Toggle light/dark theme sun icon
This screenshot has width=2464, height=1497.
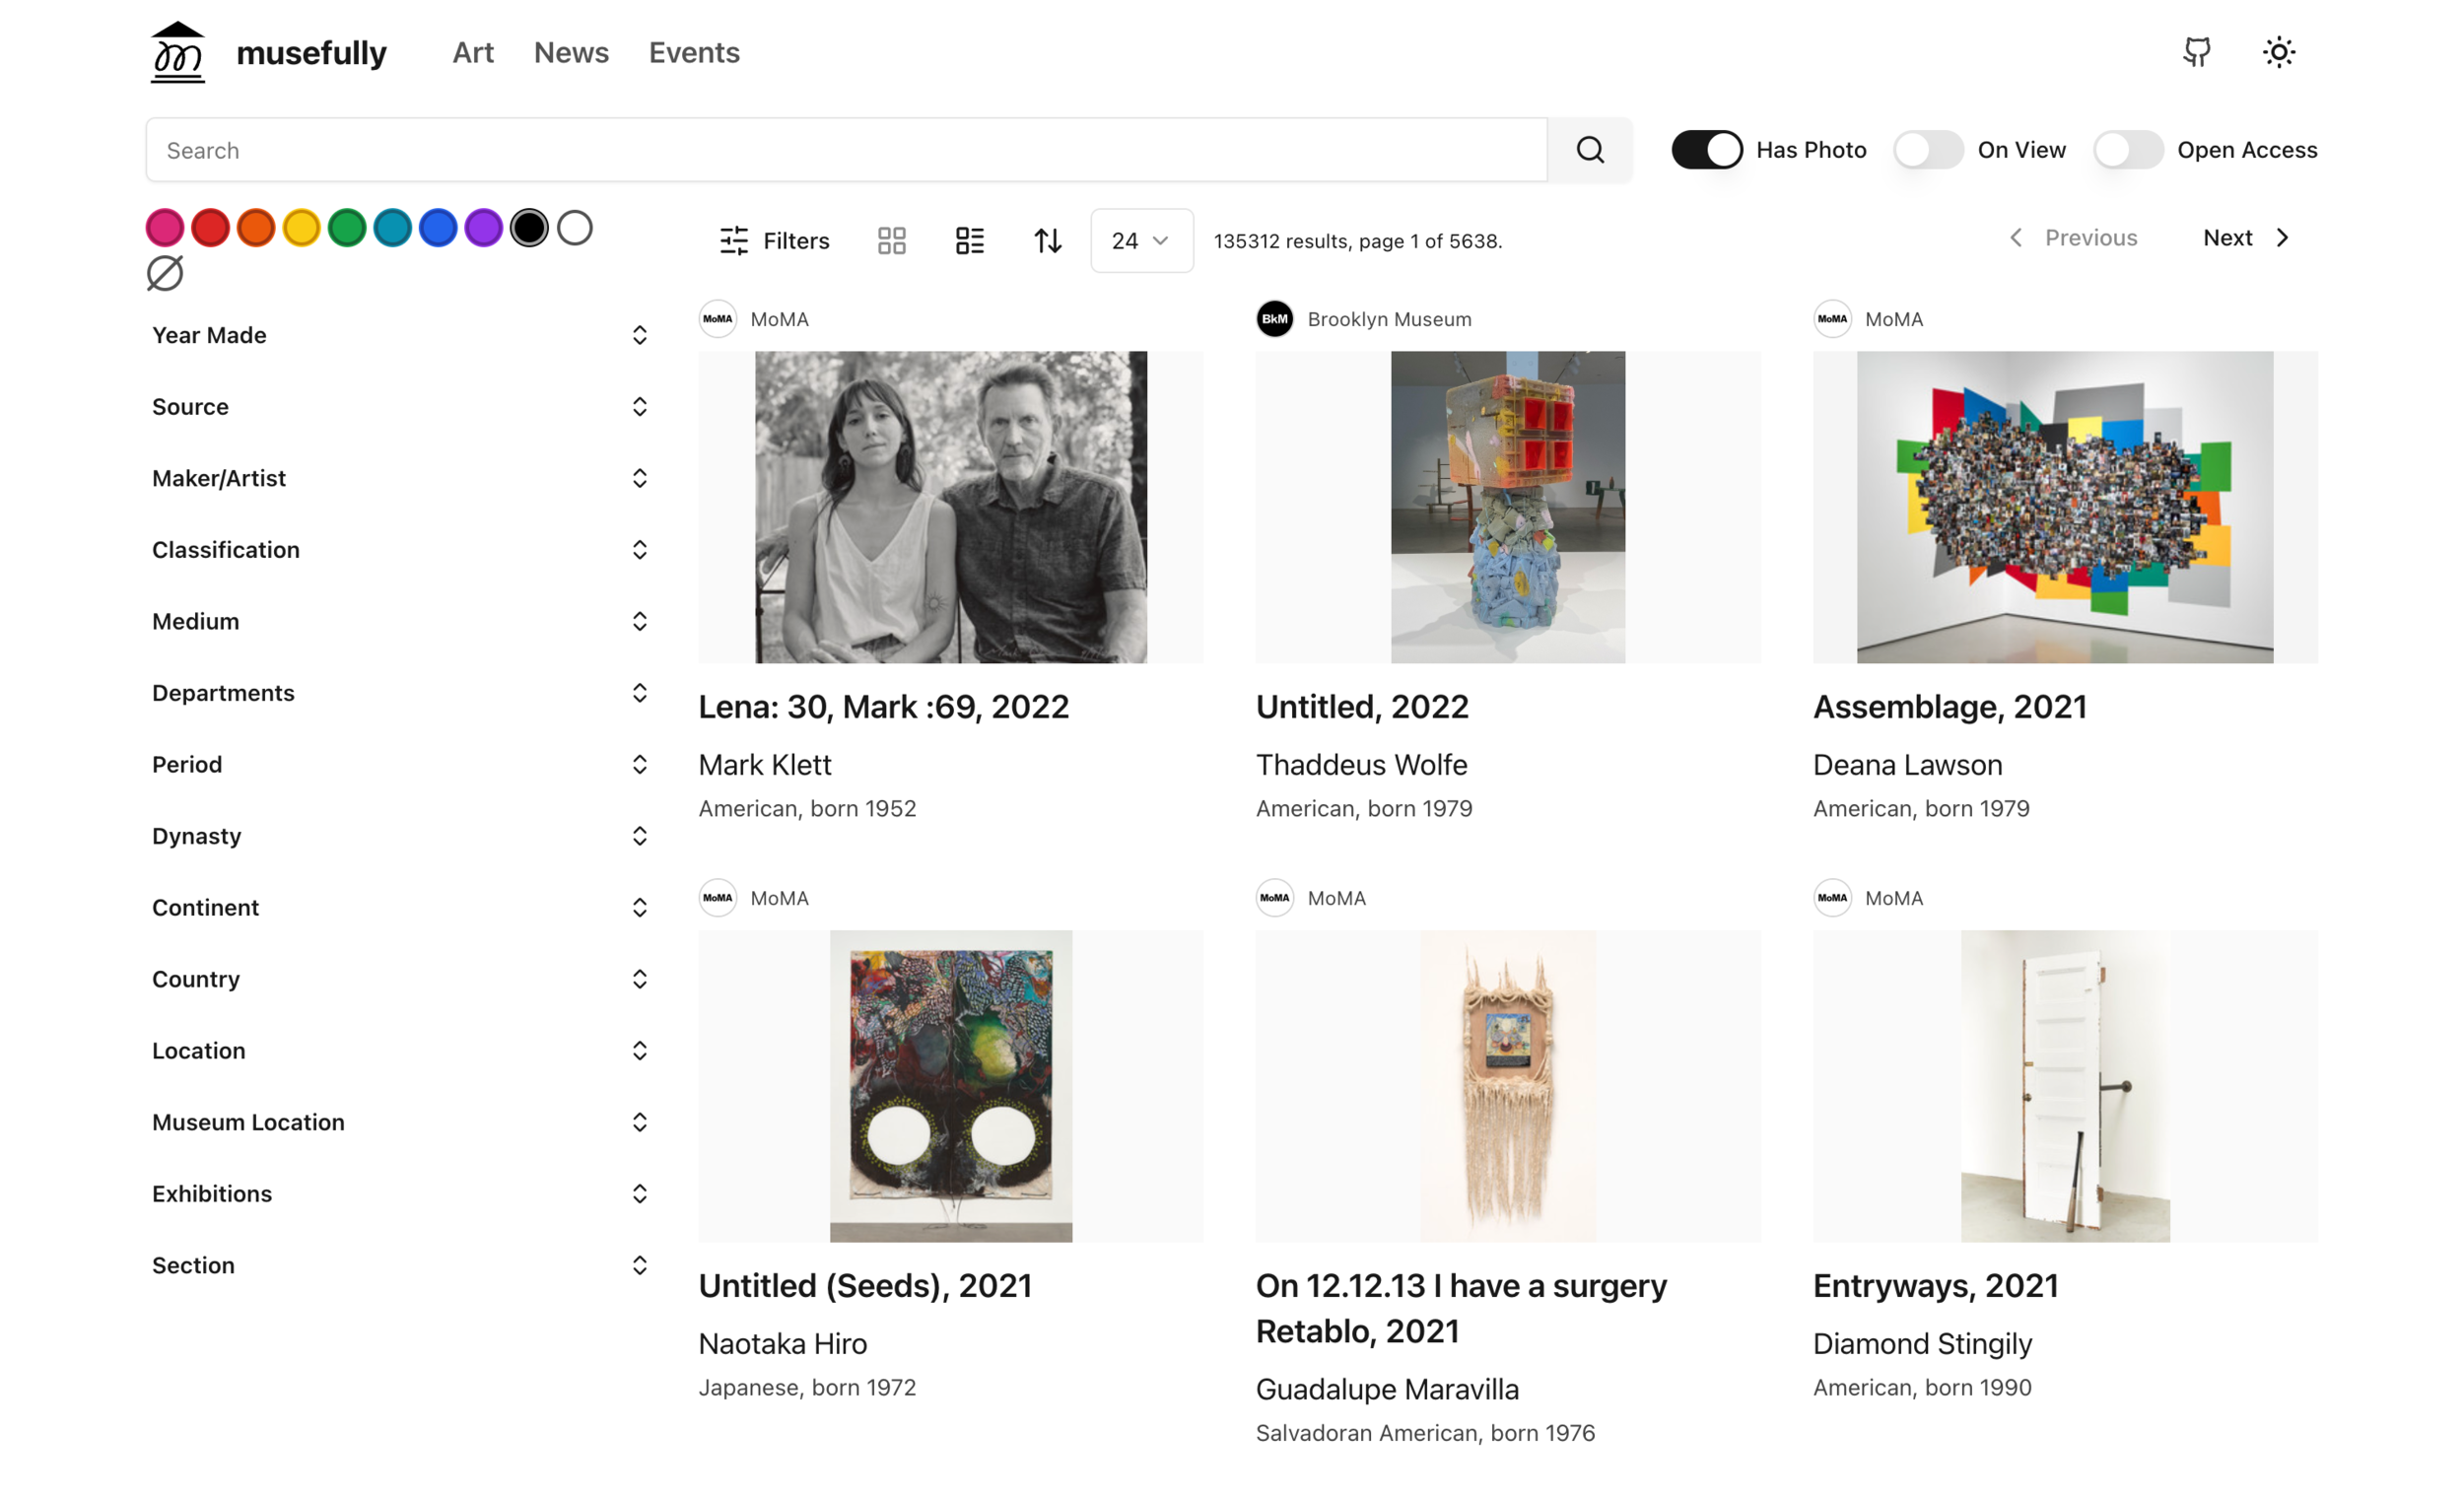coord(2278,52)
